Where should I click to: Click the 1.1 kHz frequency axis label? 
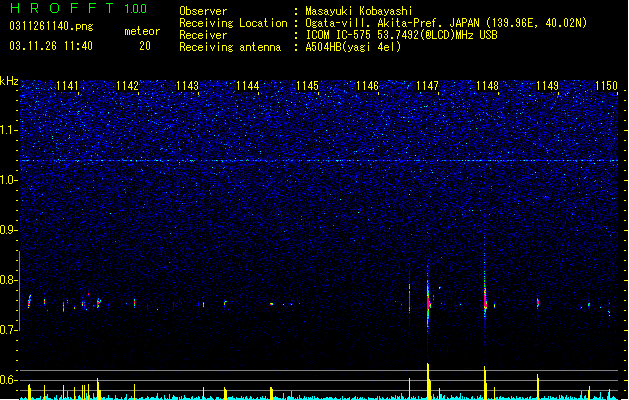[x=8, y=130]
